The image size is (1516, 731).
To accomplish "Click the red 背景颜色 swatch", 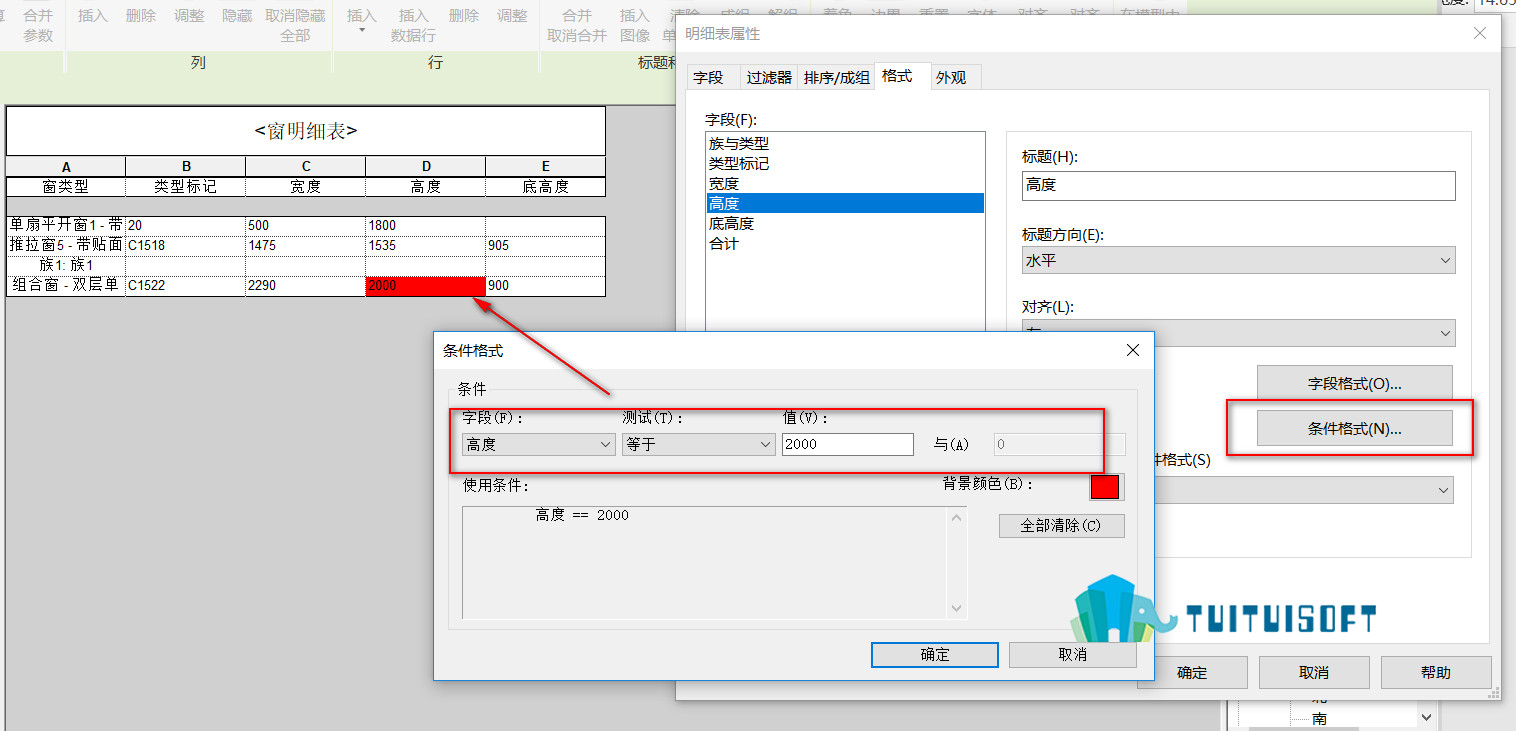I will (x=1105, y=487).
